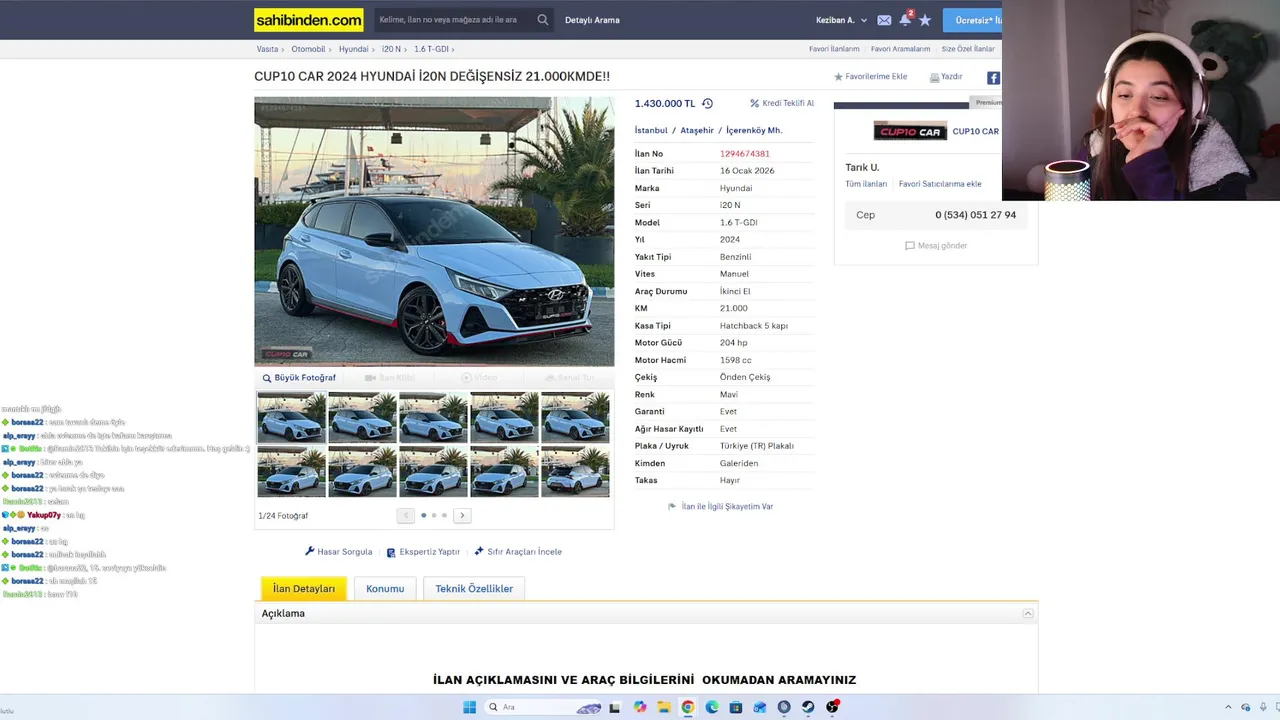Open Task View on taskbar
Image resolution: width=1280 pixels, height=720 pixels.
coord(614,707)
